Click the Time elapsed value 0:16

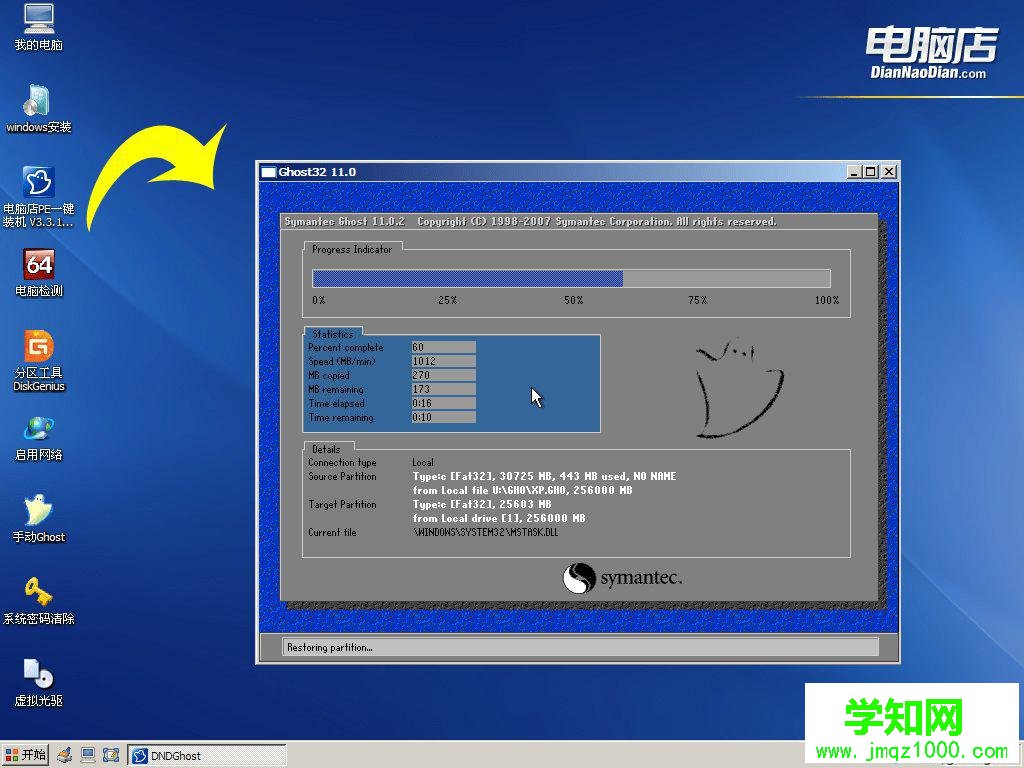[443, 404]
